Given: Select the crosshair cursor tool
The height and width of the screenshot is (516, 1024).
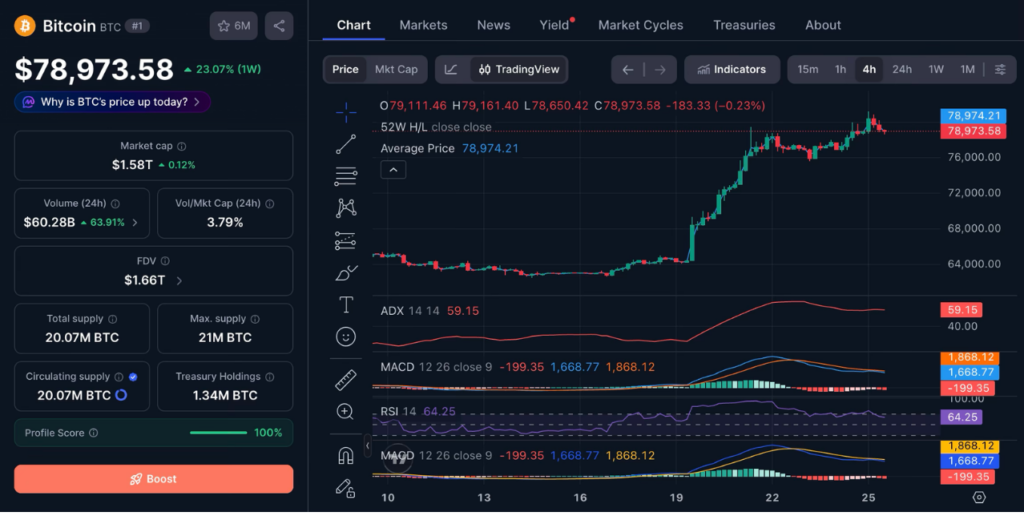Looking at the screenshot, I should point(346,112).
